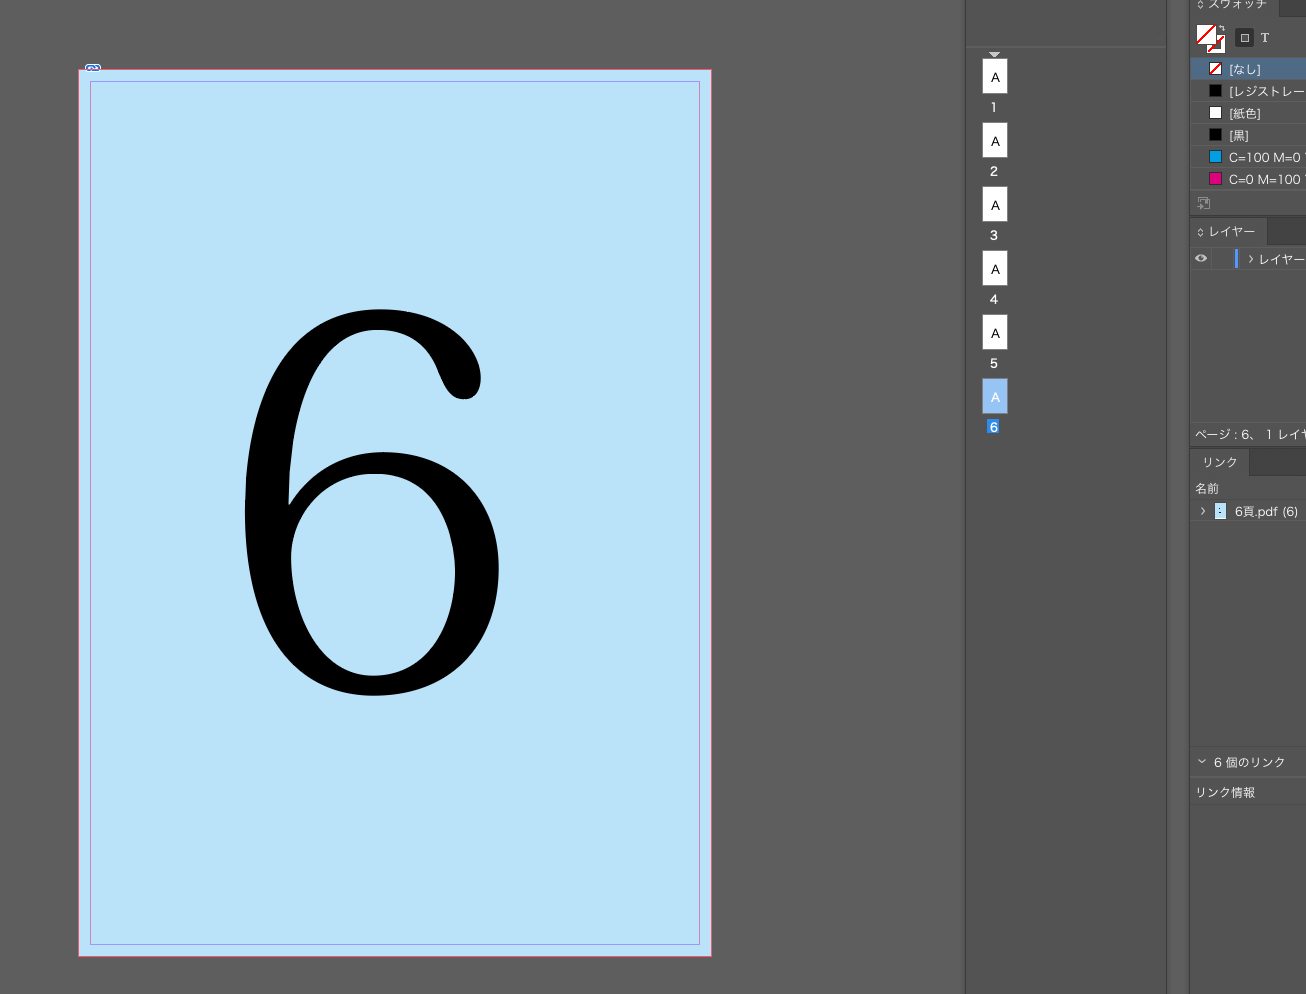Select page 3 thumbnail in Pages panel
This screenshot has height=994, width=1306.
tap(995, 205)
